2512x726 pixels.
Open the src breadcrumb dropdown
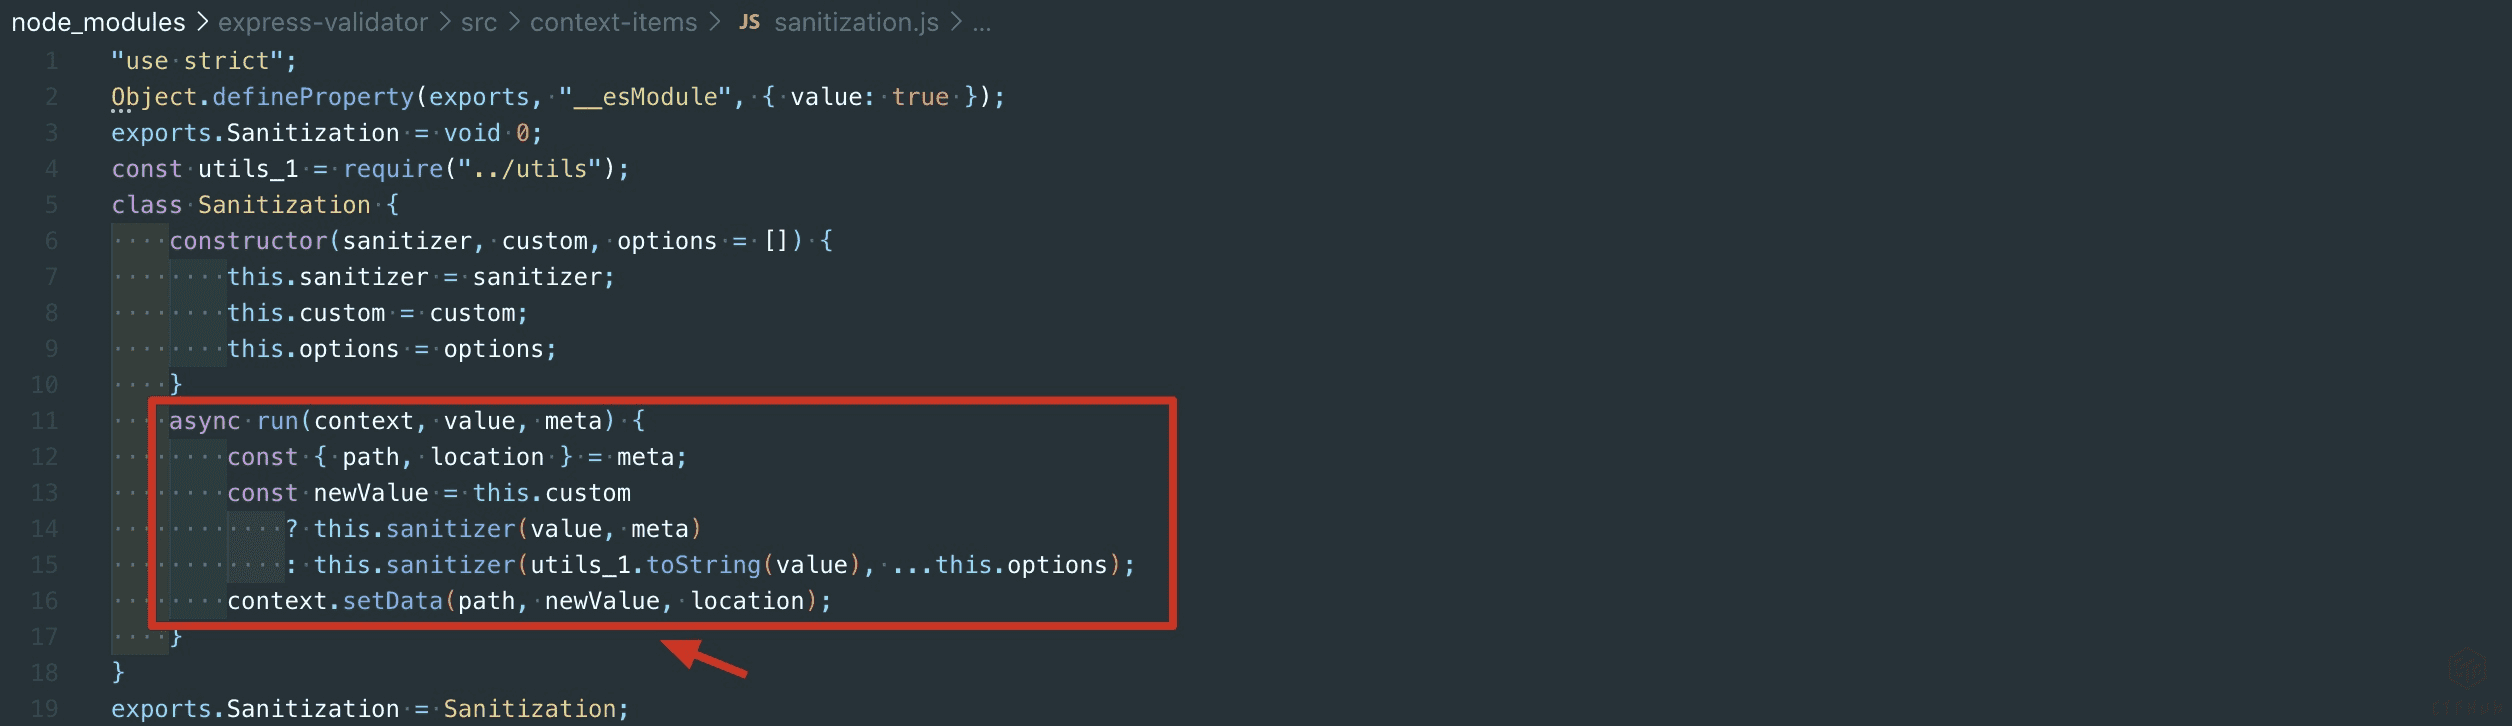478,22
